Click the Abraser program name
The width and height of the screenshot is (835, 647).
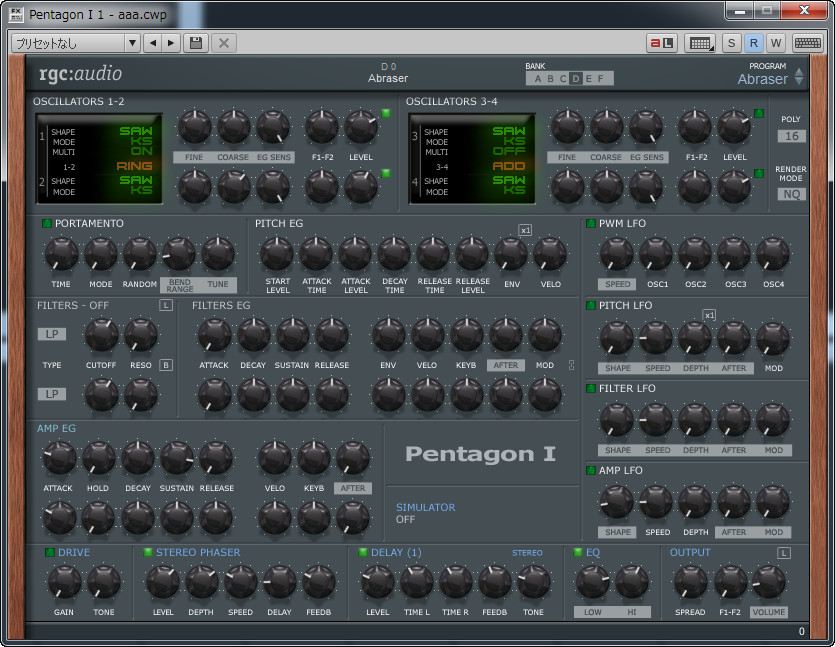point(762,79)
